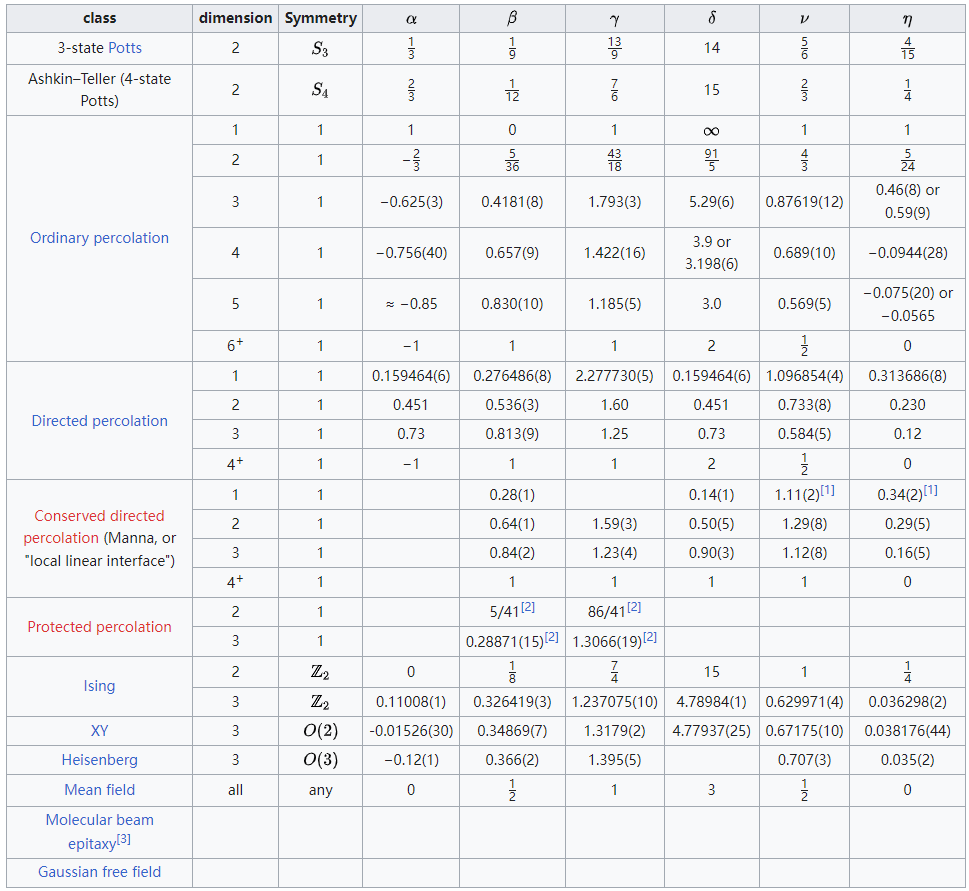Click reference [1] beside 0.34(2)
Image resolution: width=969 pixels, height=891 pixels.
coord(930,490)
